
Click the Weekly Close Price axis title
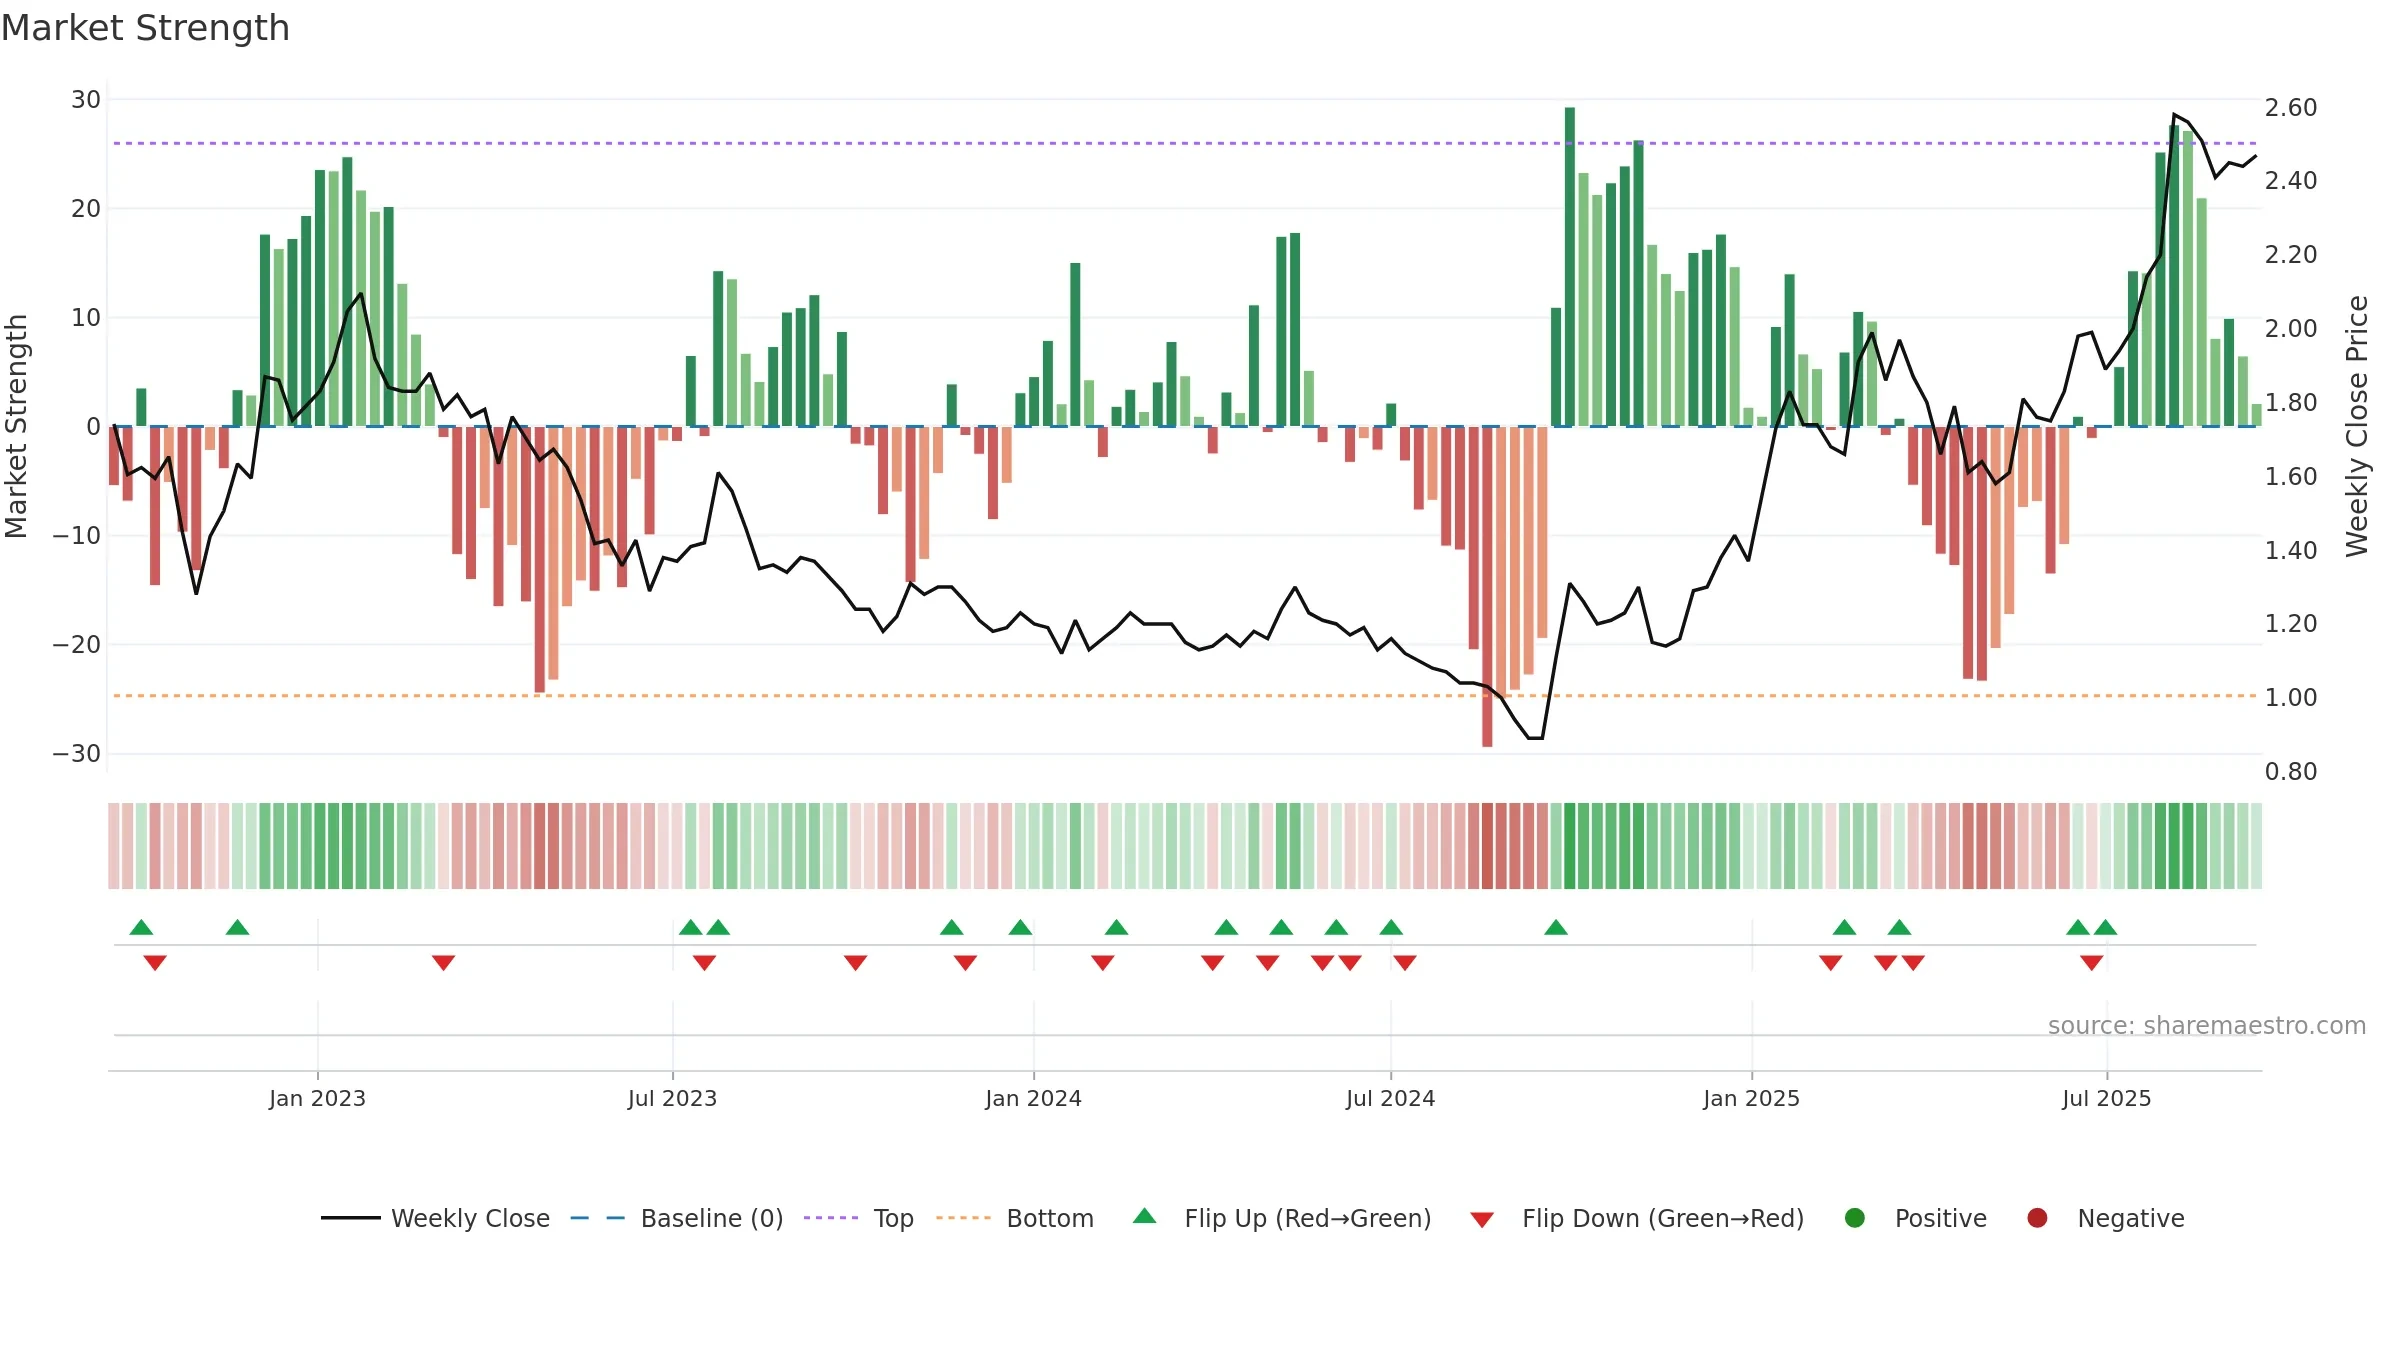coord(2357,426)
